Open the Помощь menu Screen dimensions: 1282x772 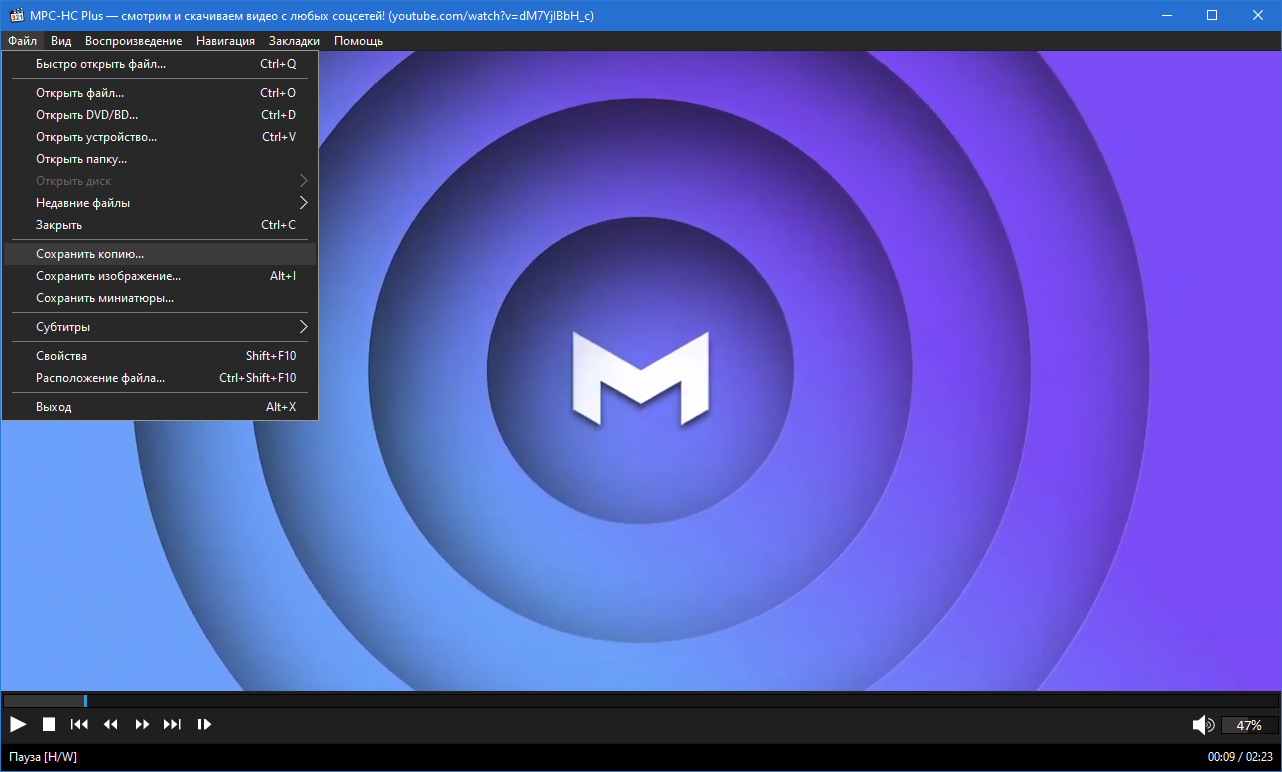pos(358,41)
